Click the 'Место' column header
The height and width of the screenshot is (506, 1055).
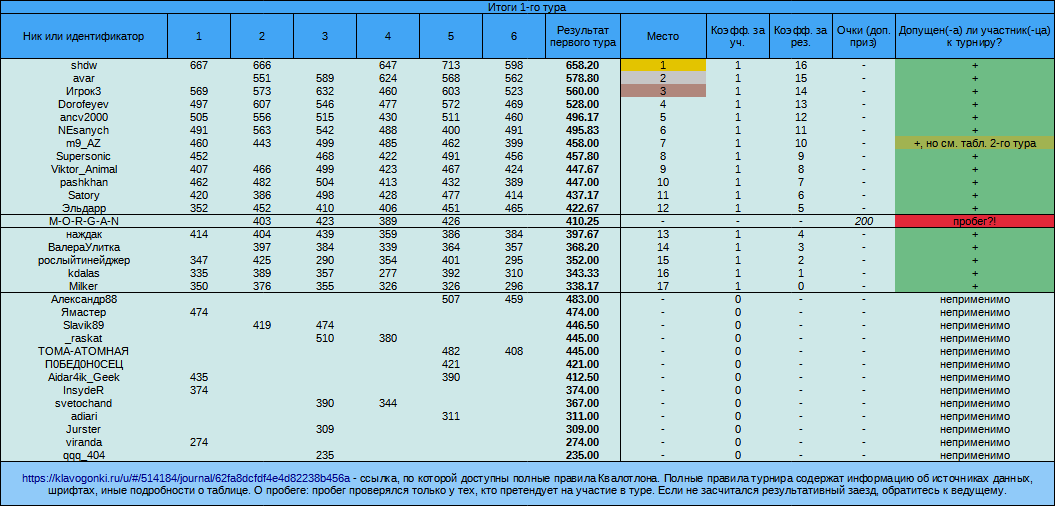tap(663, 36)
